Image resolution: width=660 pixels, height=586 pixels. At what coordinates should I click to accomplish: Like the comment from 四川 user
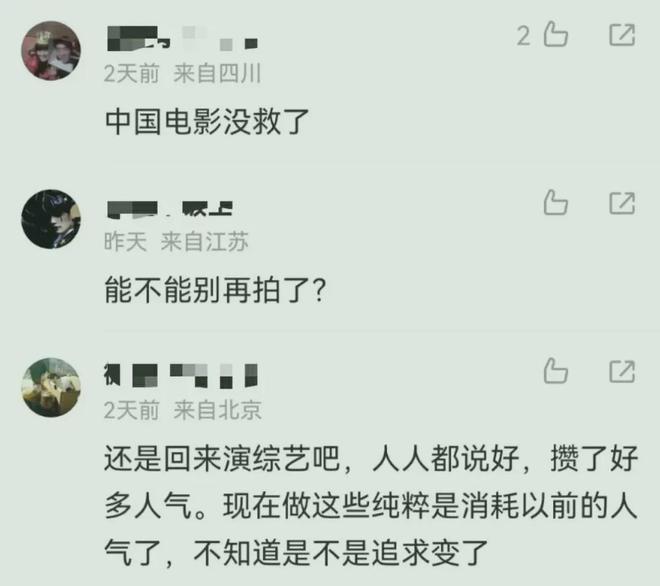[x=556, y=35]
